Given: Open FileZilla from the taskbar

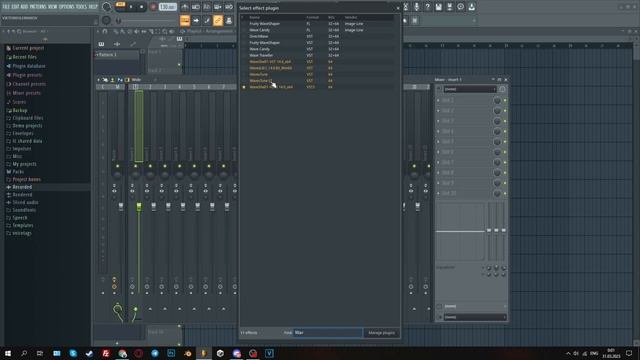Looking at the screenshot, I should (x=106, y=353).
